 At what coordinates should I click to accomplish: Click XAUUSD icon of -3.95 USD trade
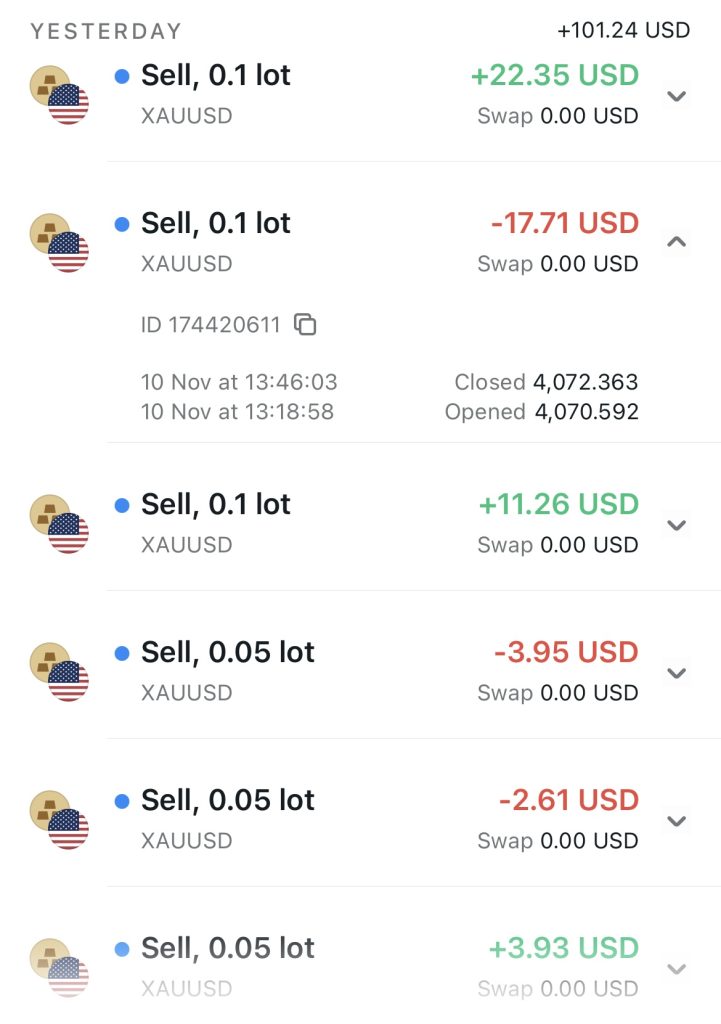[59, 672]
